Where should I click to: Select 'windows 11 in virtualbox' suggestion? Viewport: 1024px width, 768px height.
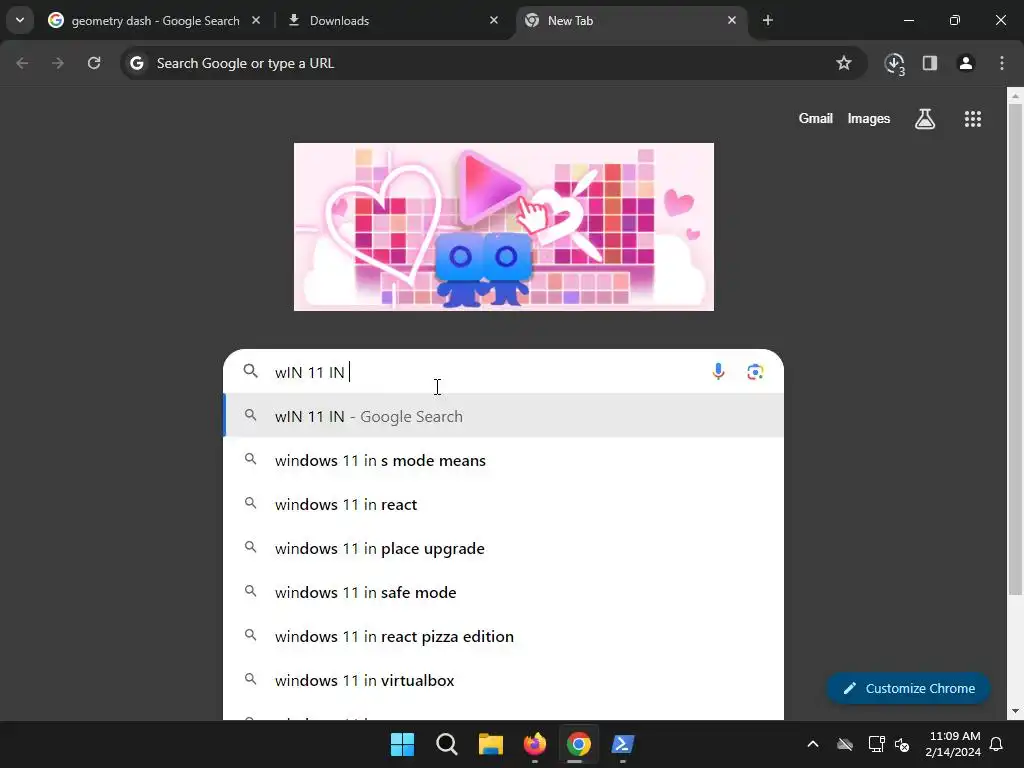[504, 680]
